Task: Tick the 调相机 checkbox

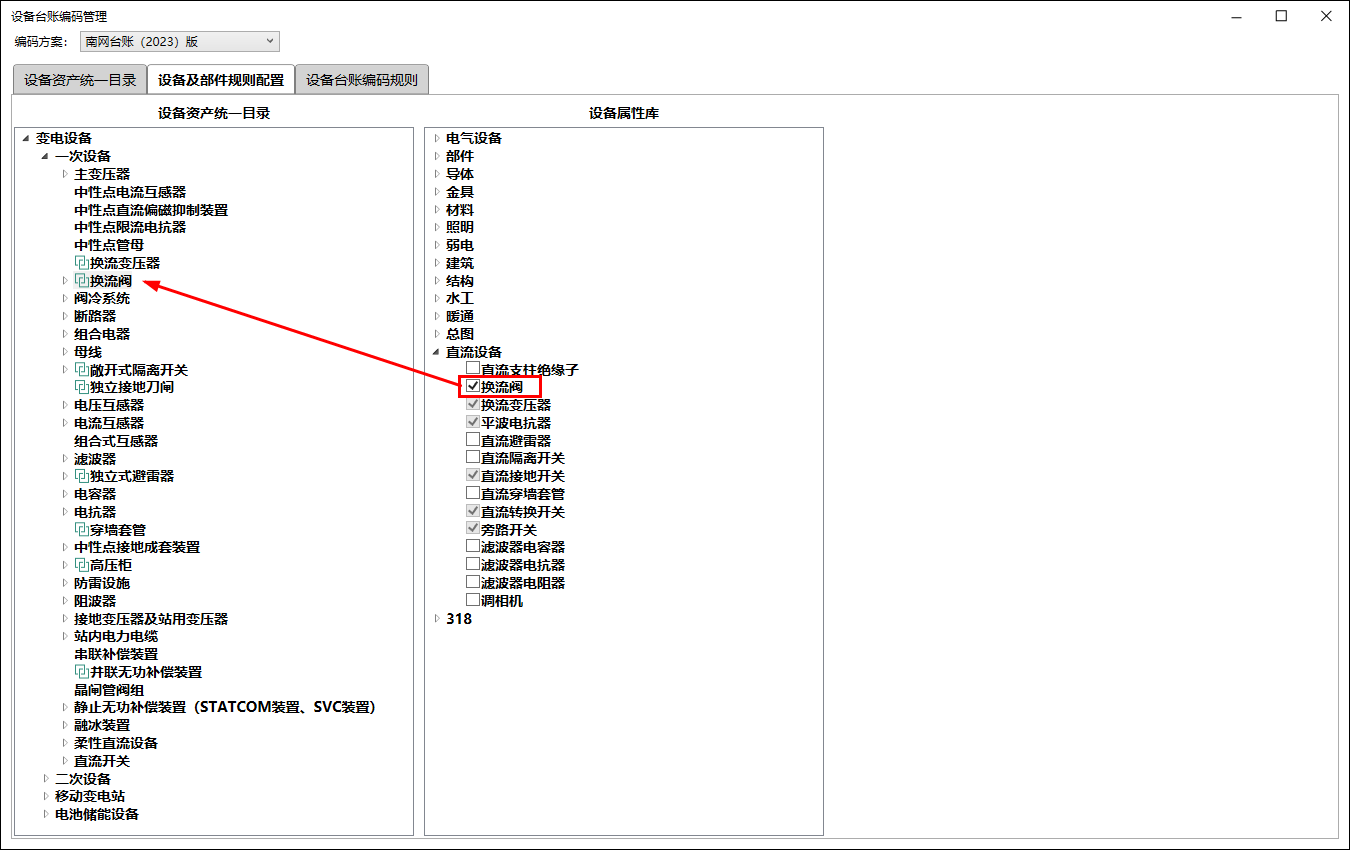Action: 473,600
